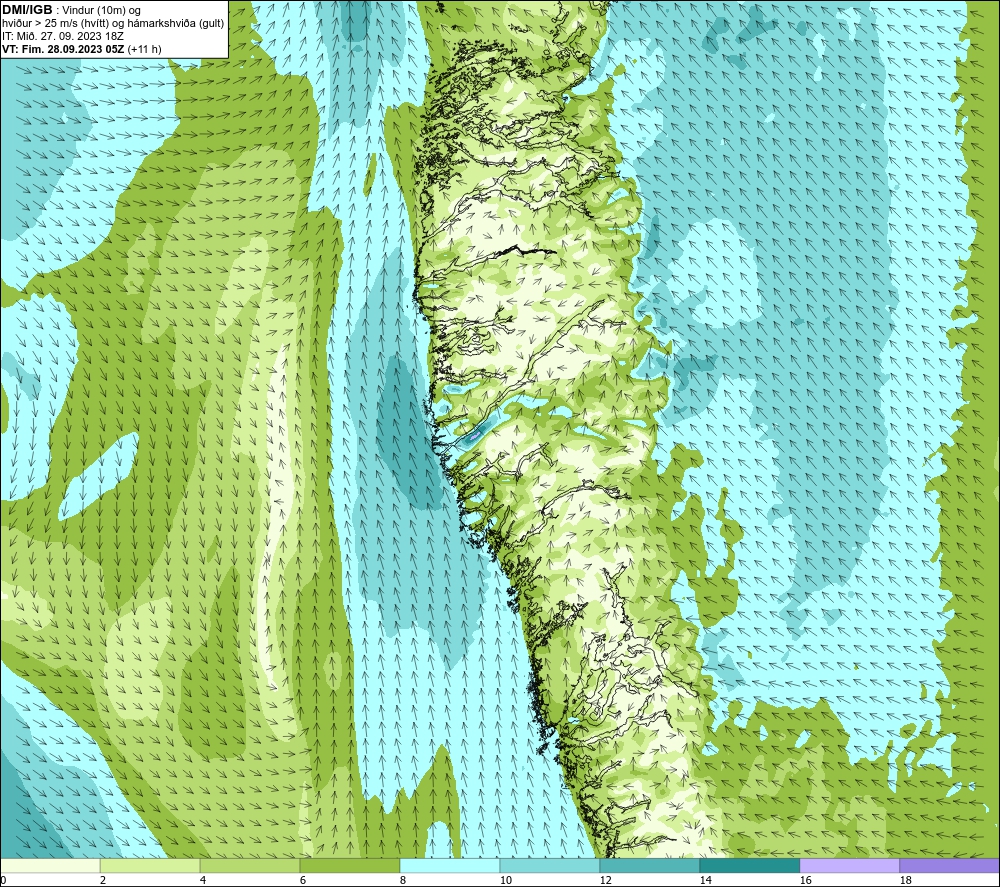
Task: Click the legend scale label '6'
Action: pos(303,881)
